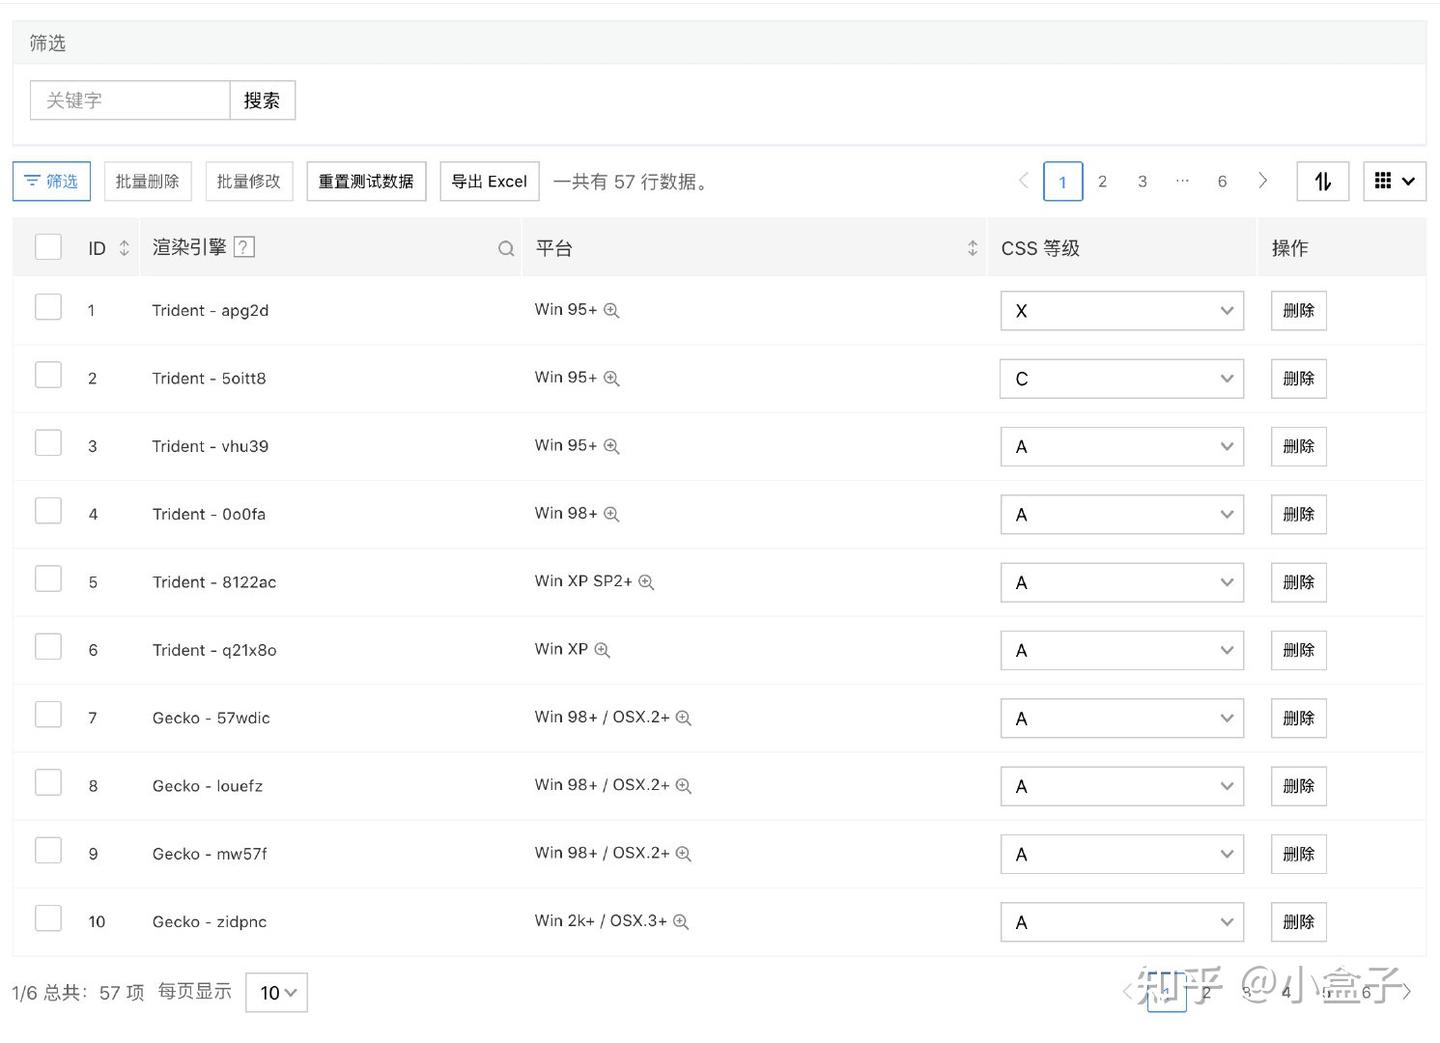Click the search magnifier in 渲染引擎 column header
Screen dimensions: 1440x1043
(x=506, y=249)
